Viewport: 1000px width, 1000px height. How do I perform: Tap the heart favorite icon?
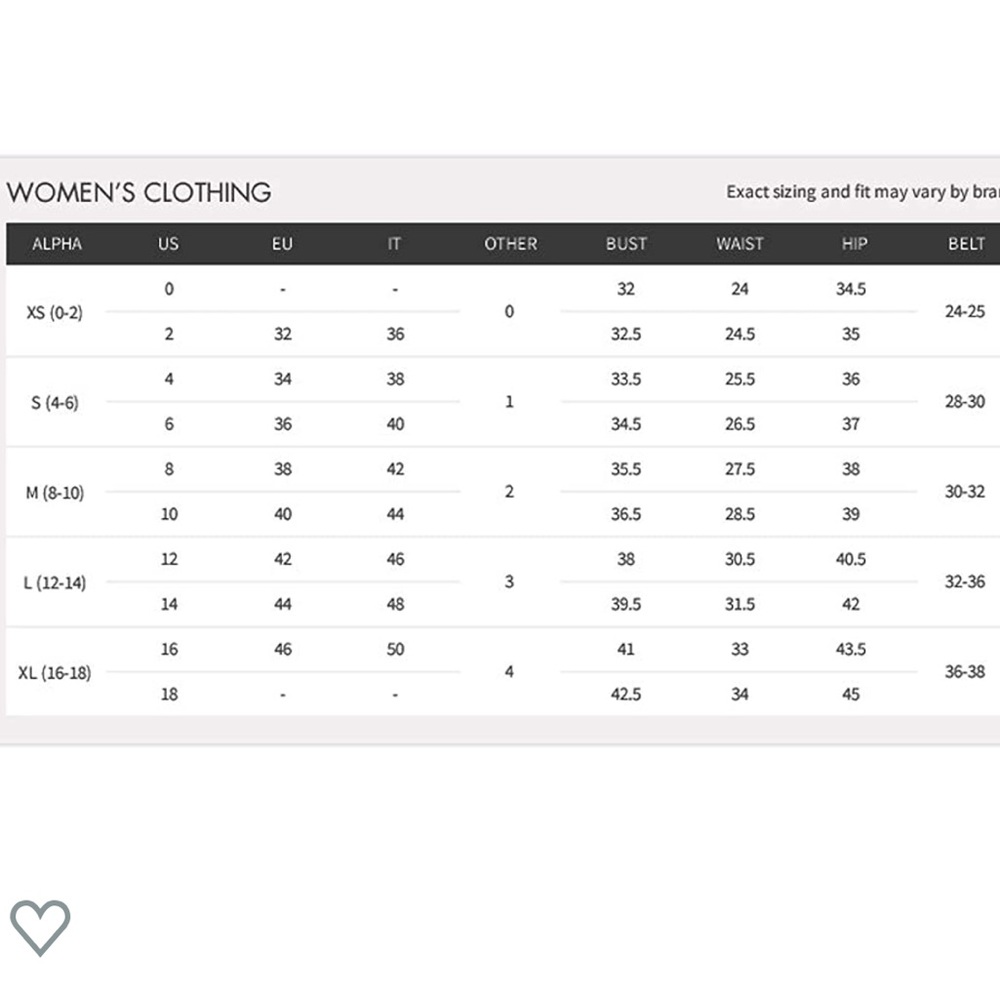pos(40,927)
